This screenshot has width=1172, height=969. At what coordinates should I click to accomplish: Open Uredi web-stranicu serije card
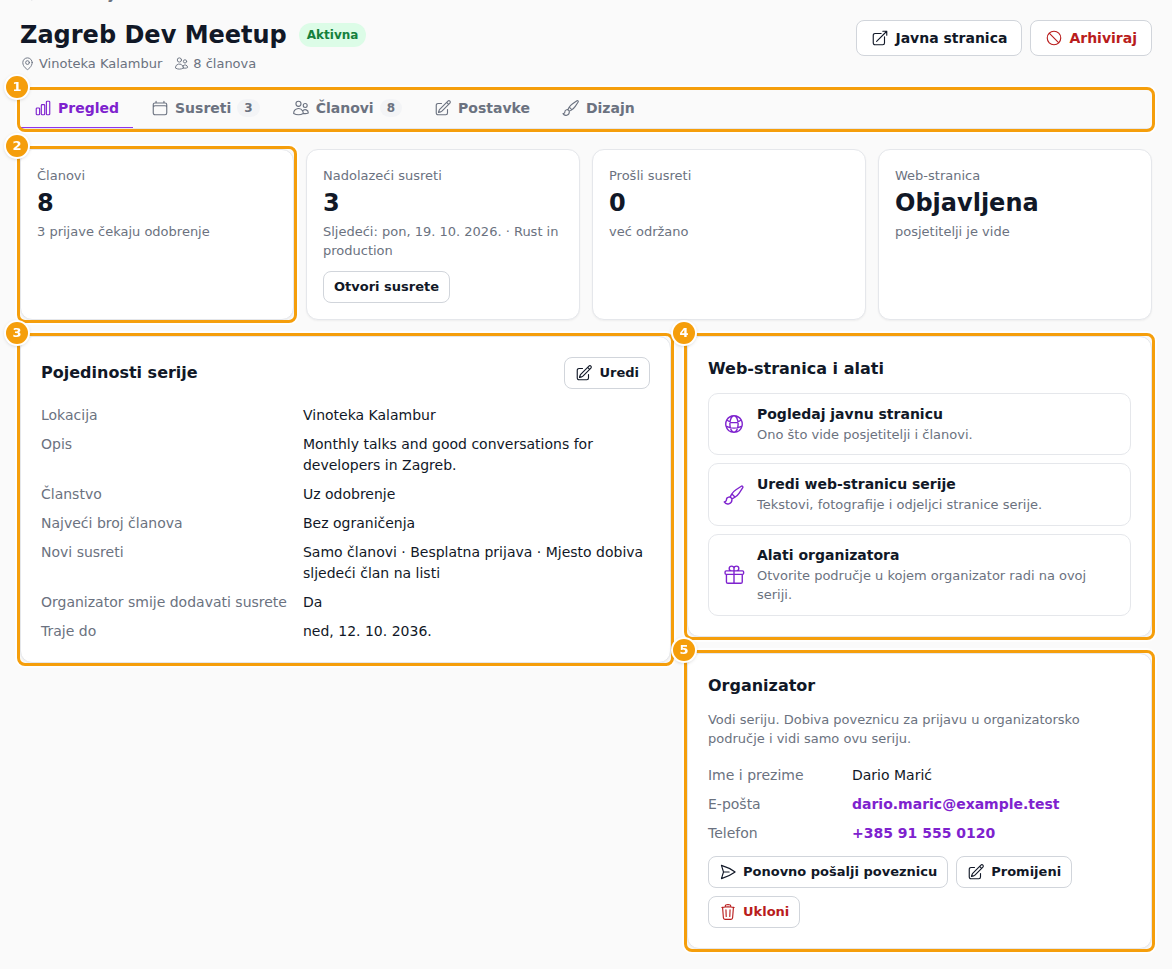point(919,494)
